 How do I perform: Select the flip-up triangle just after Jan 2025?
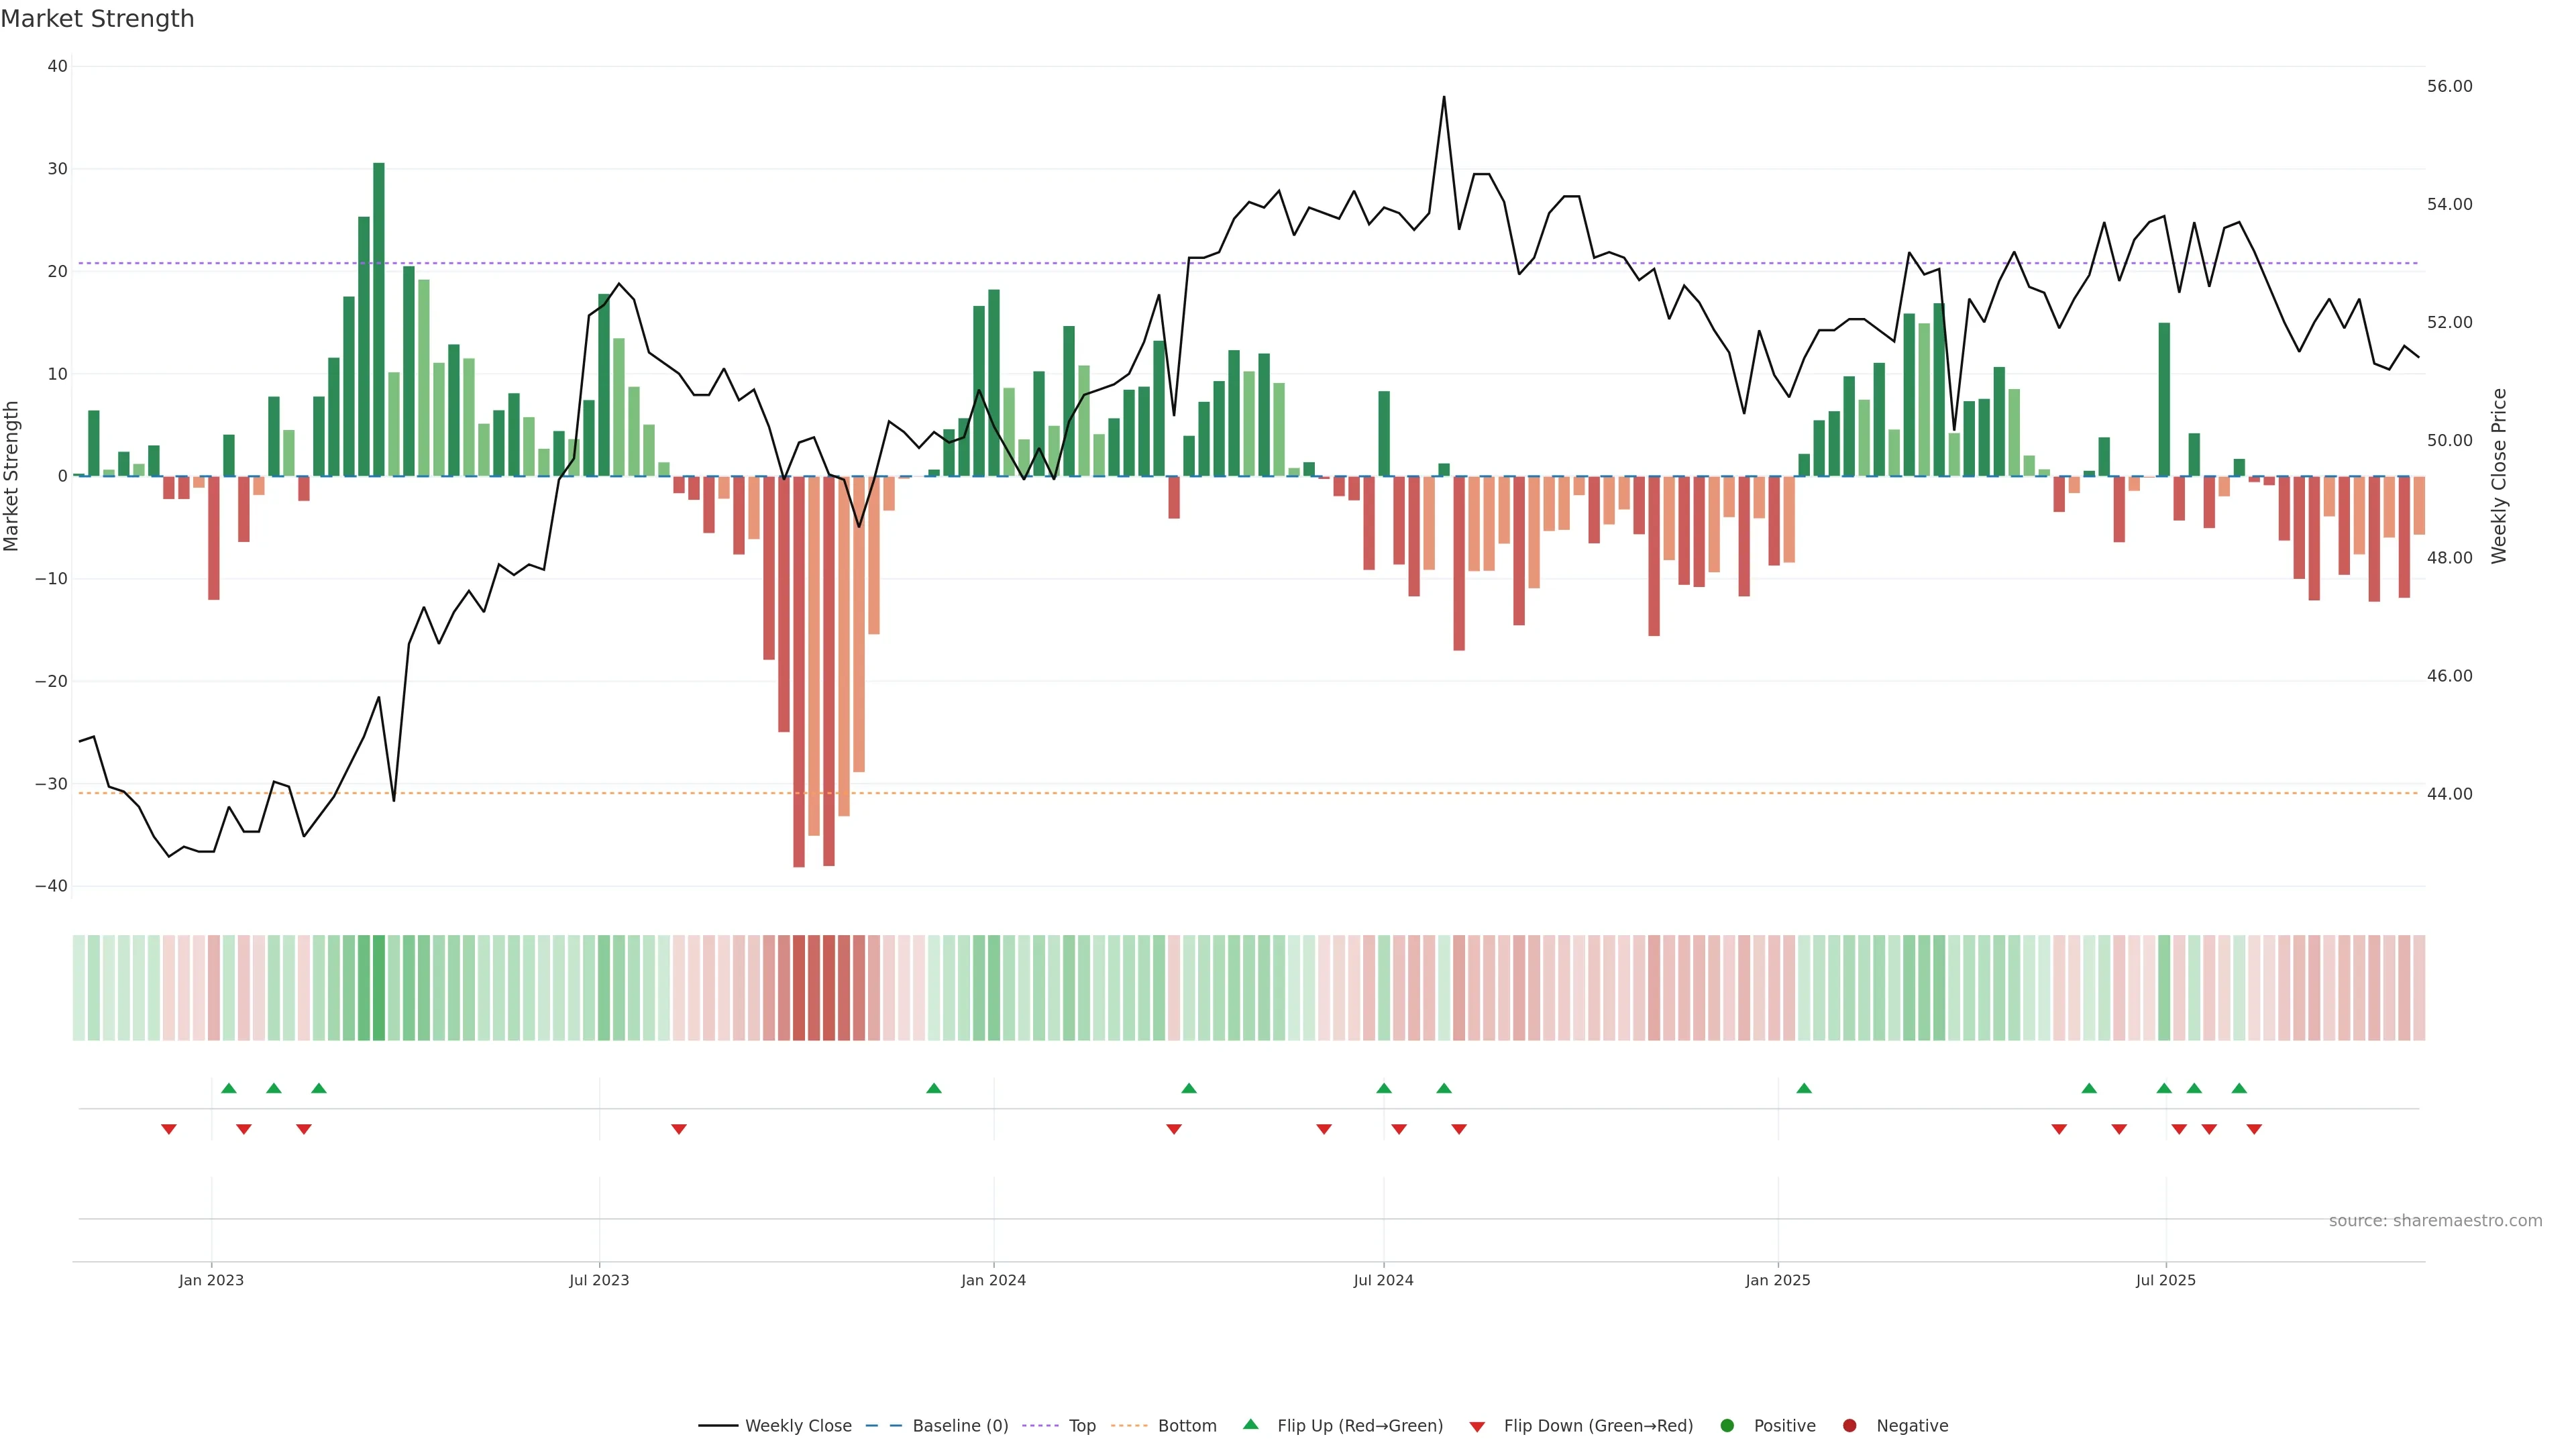coord(1804,1088)
